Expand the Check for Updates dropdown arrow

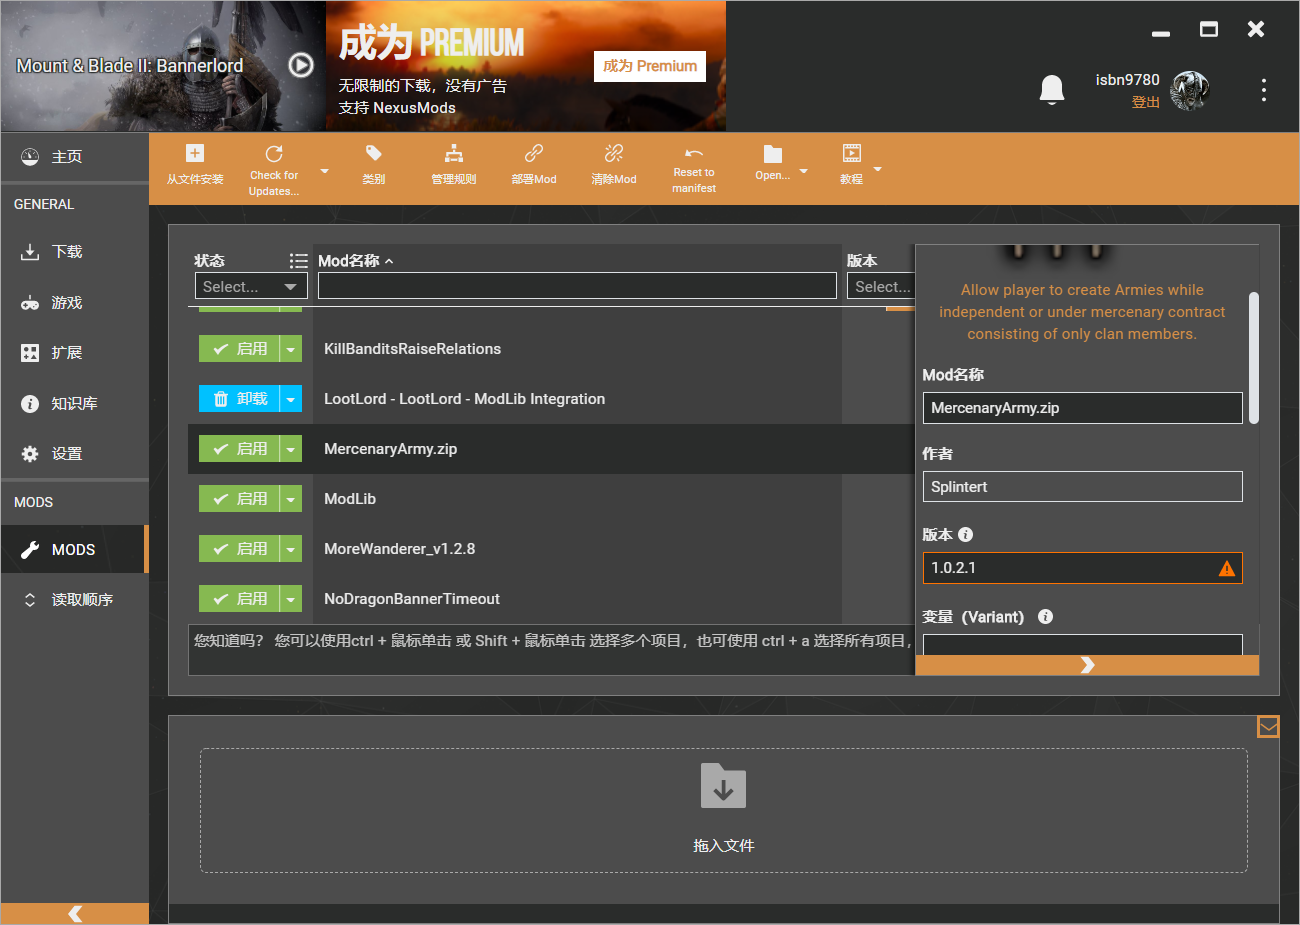tap(324, 171)
